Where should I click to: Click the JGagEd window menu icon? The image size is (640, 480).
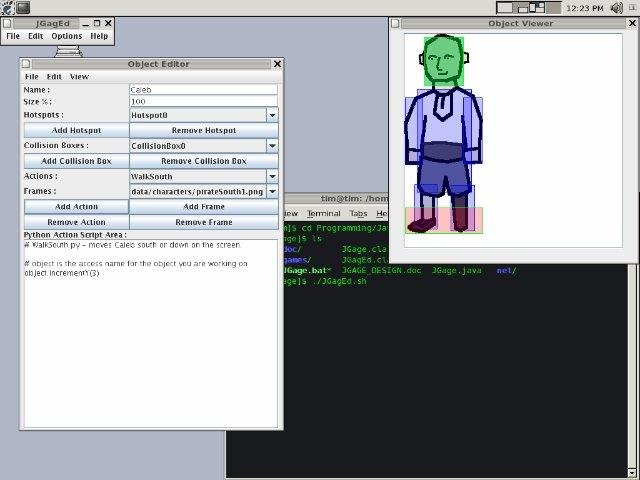point(7,24)
